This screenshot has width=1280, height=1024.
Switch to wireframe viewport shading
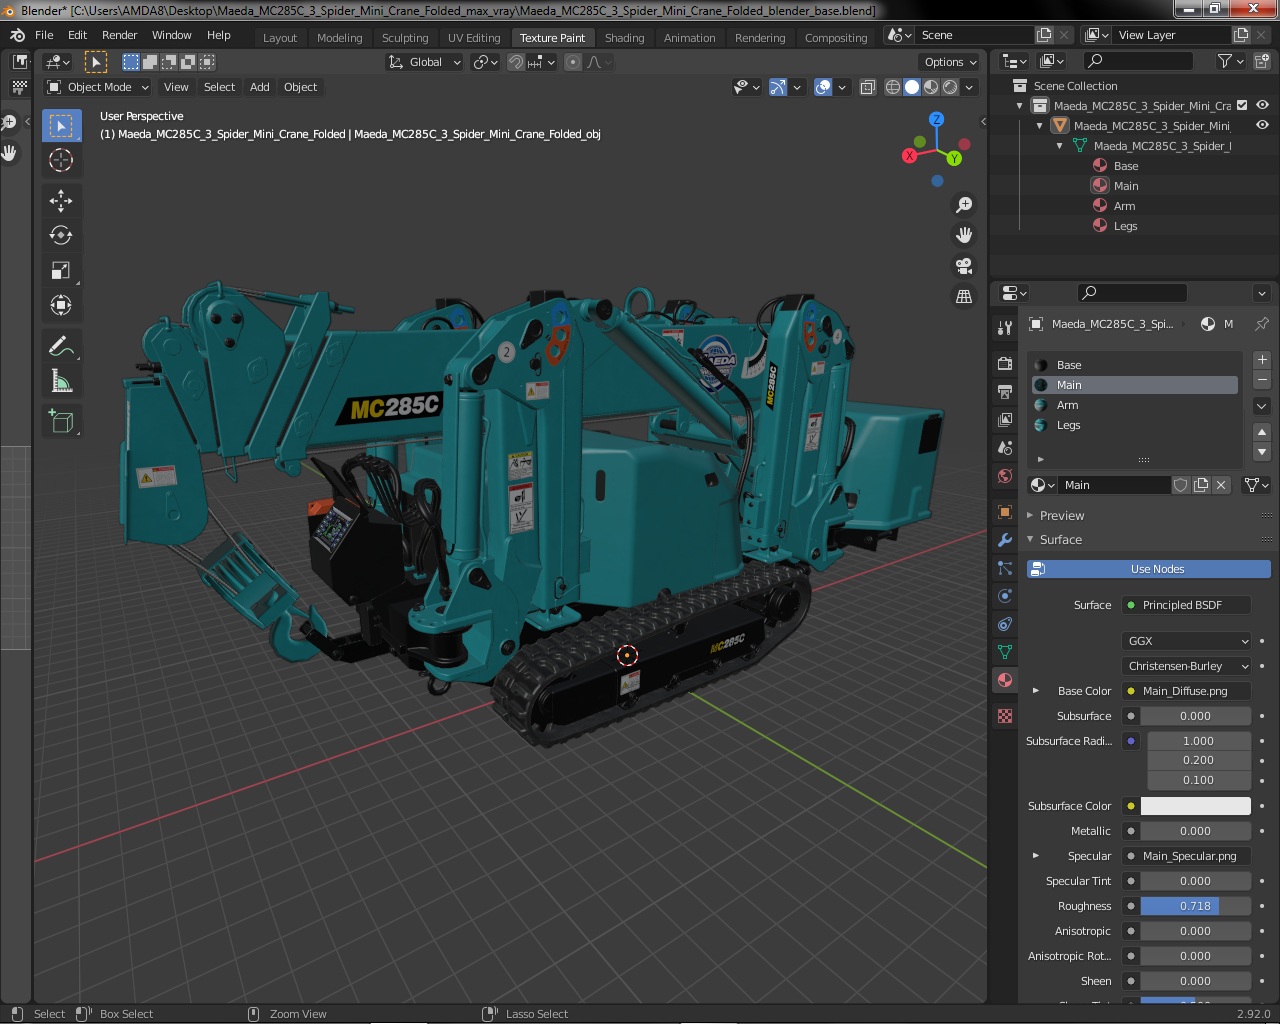(893, 87)
